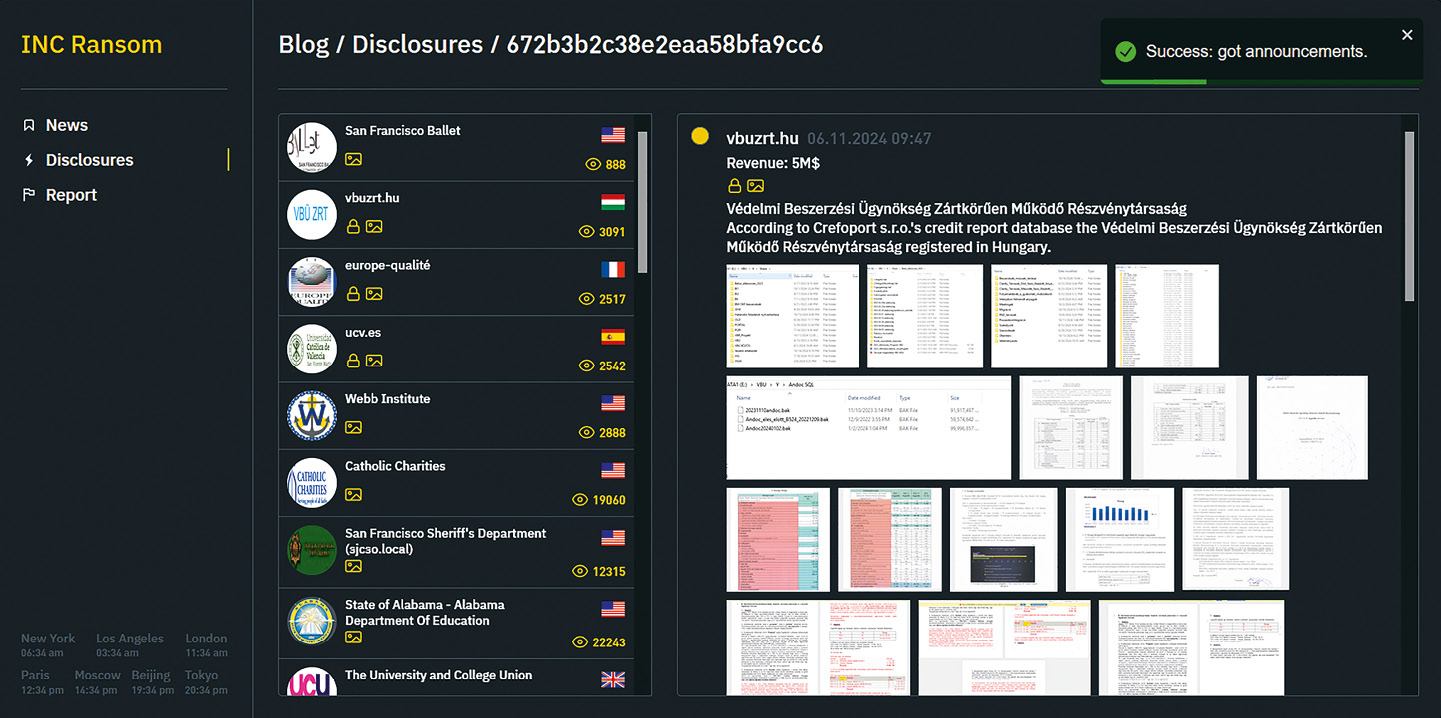Click the europe-qualité logo
Viewport: 1441px width, 718px height.
[312, 282]
